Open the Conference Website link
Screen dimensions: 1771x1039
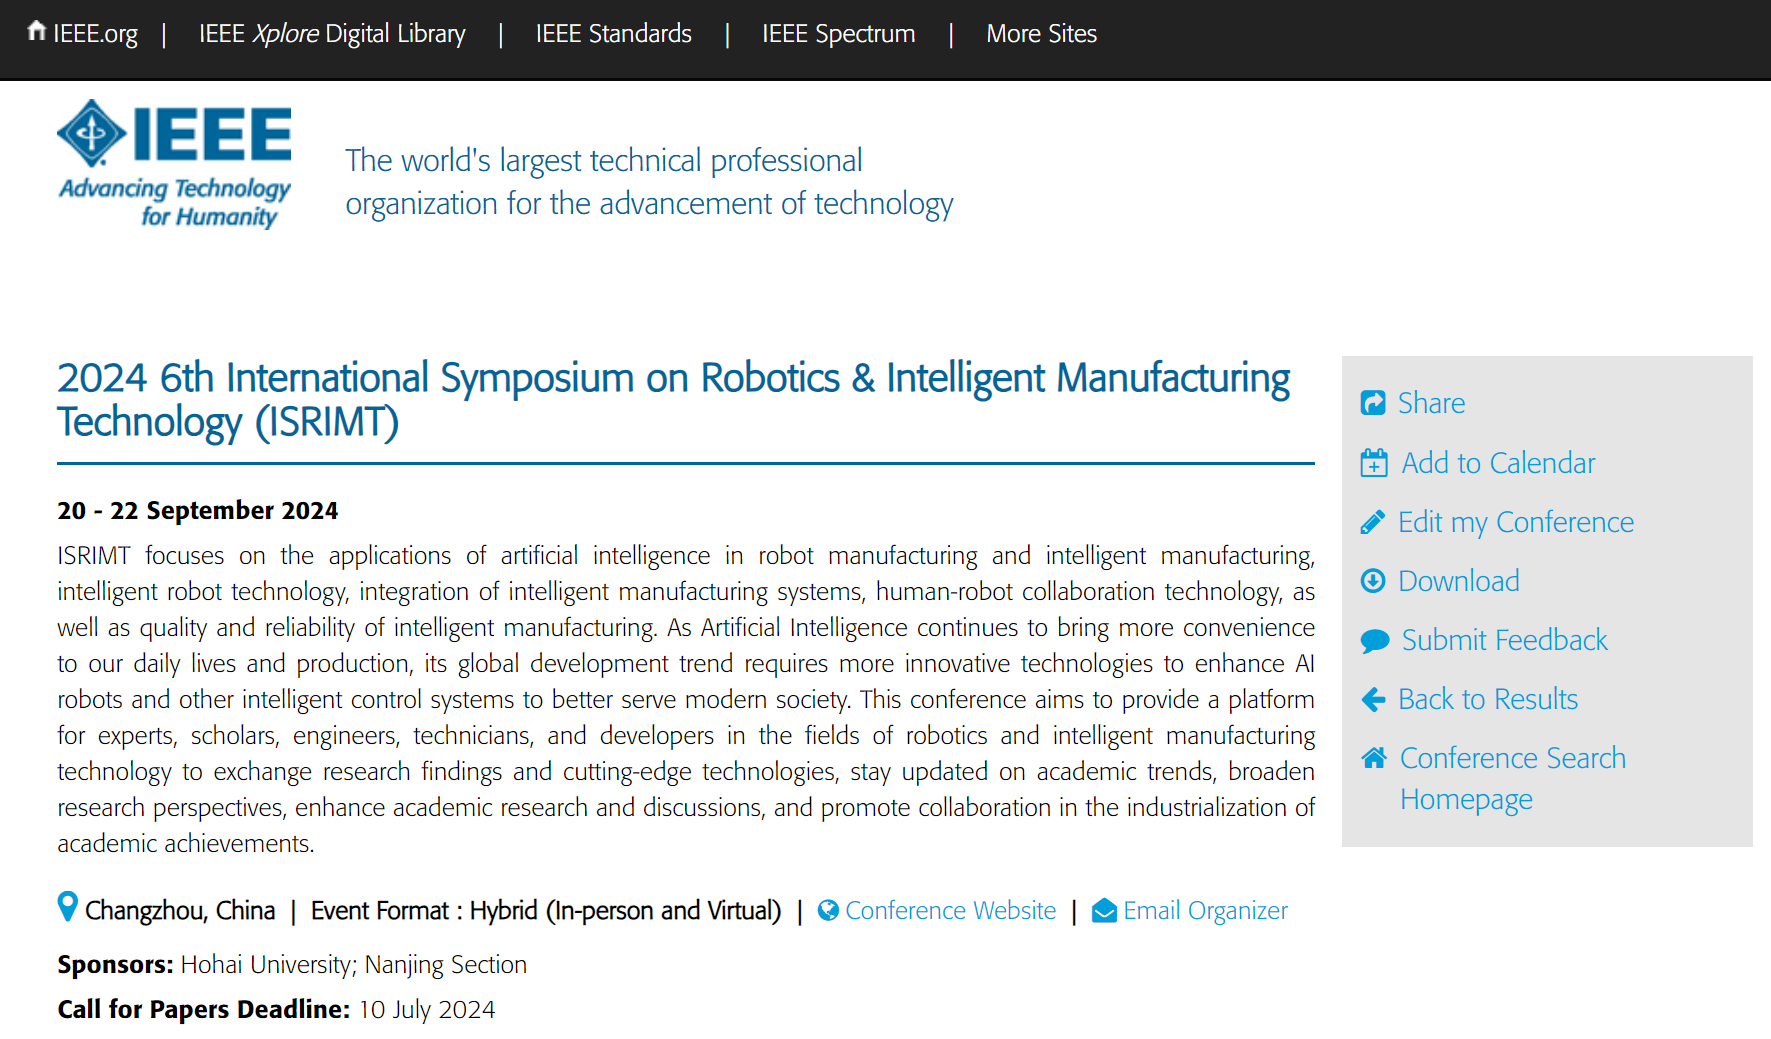(950, 911)
